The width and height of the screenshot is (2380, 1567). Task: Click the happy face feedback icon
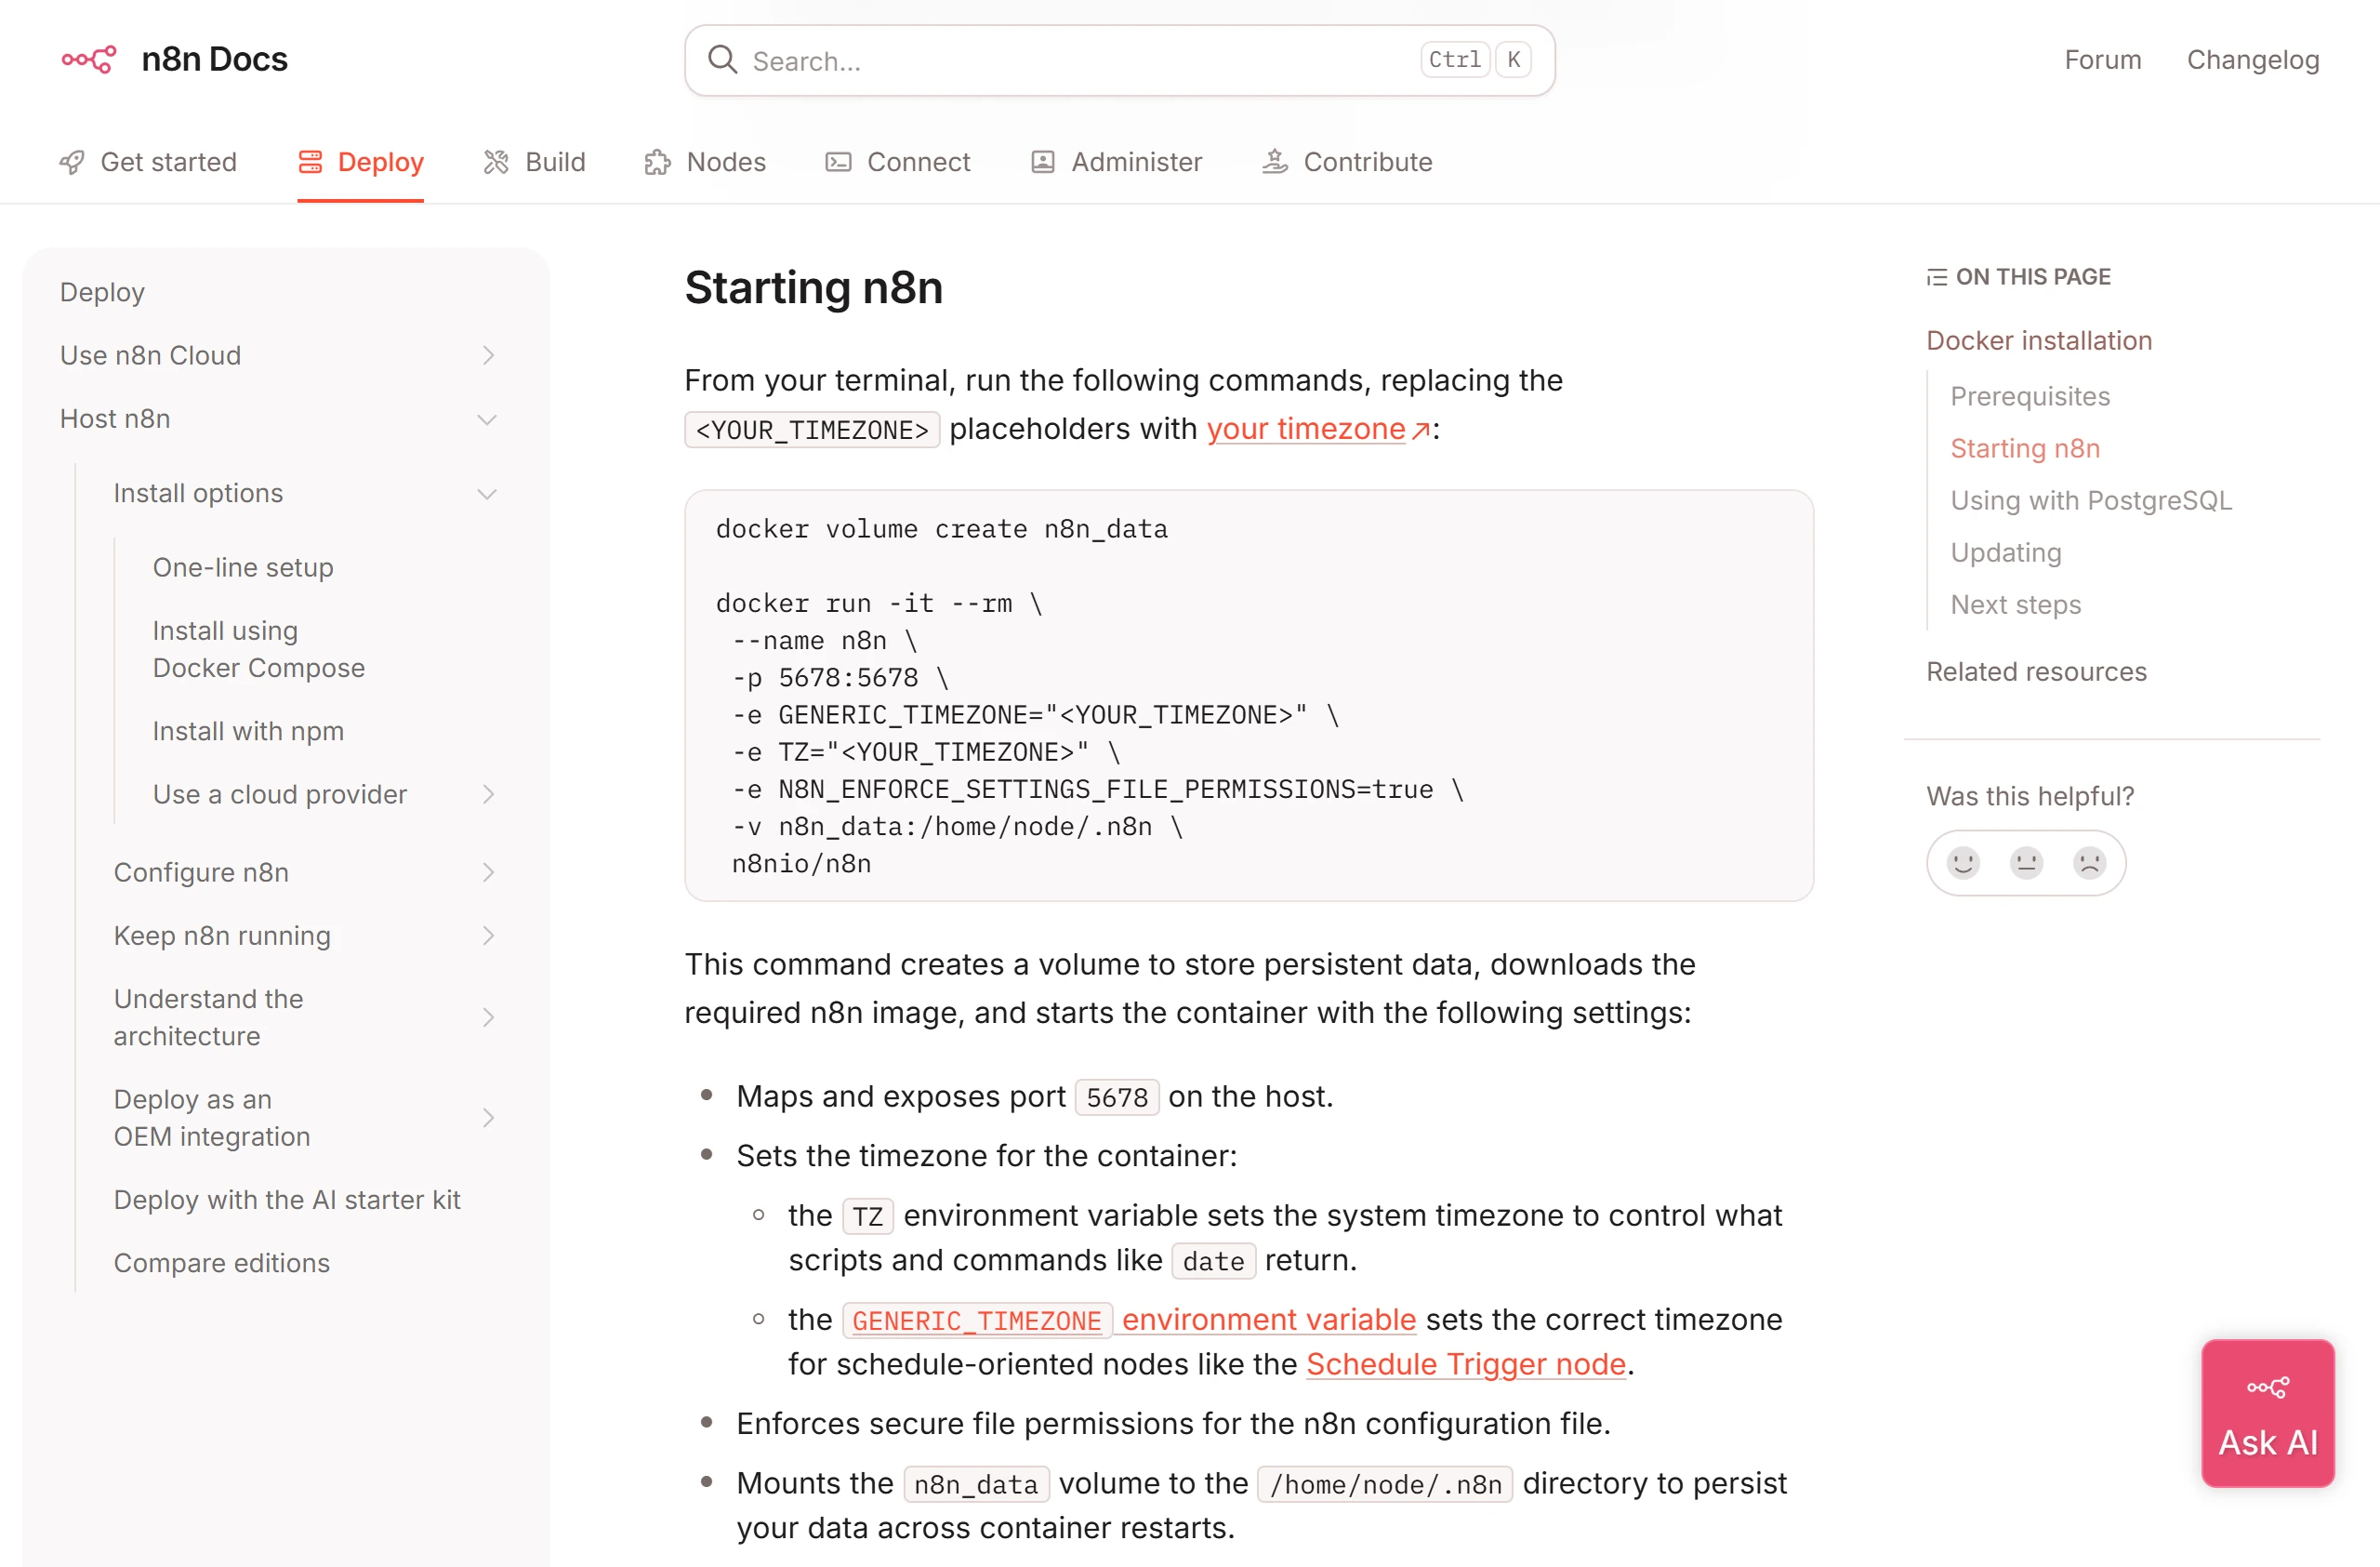tap(1963, 862)
